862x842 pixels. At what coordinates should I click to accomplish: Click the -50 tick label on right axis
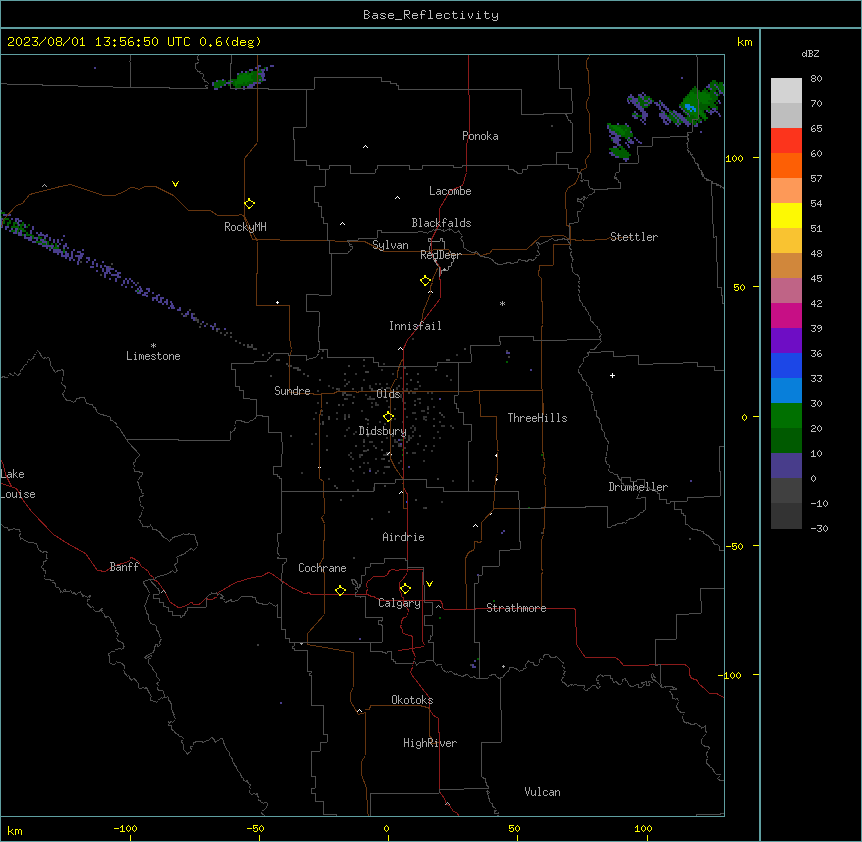click(734, 546)
